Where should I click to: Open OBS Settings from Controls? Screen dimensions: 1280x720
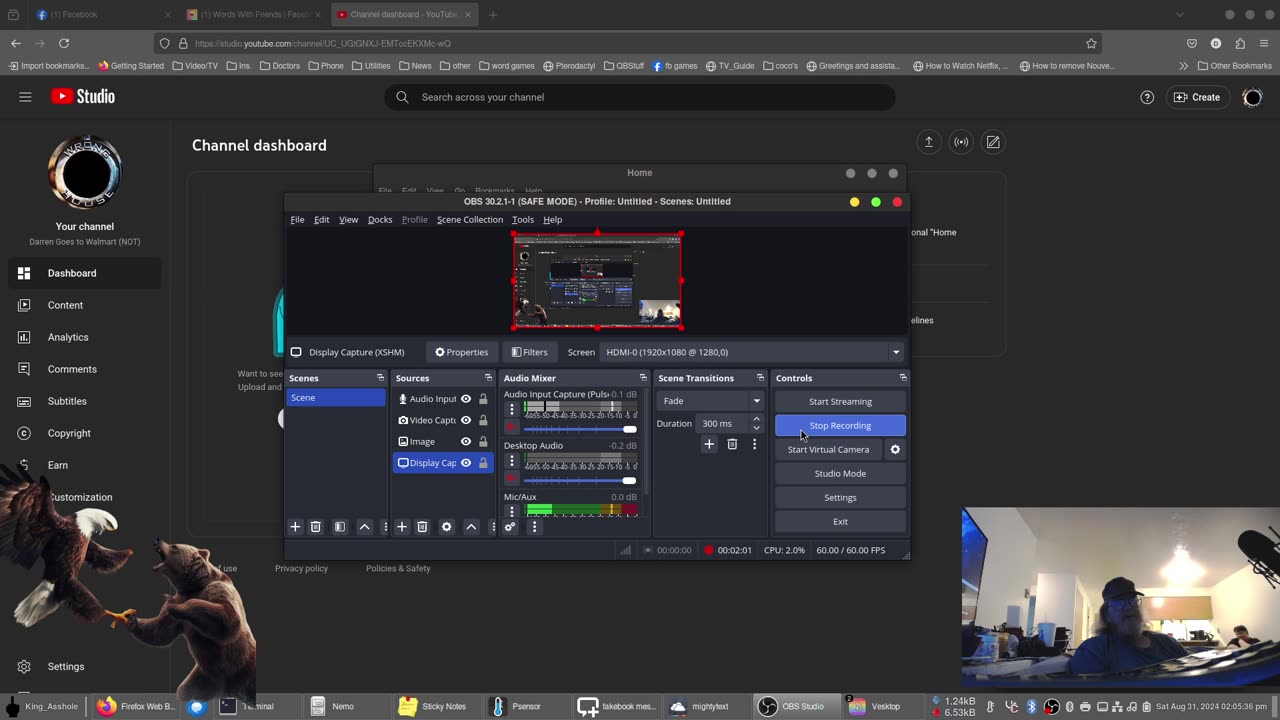tap(840, 498)
